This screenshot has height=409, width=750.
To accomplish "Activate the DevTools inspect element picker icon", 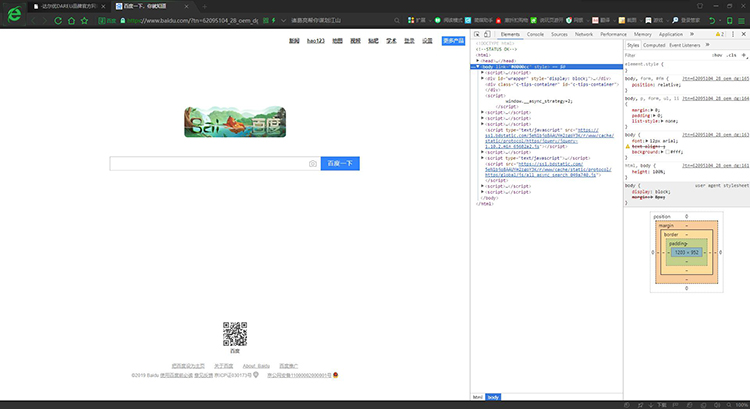I will tap(477, 34).
